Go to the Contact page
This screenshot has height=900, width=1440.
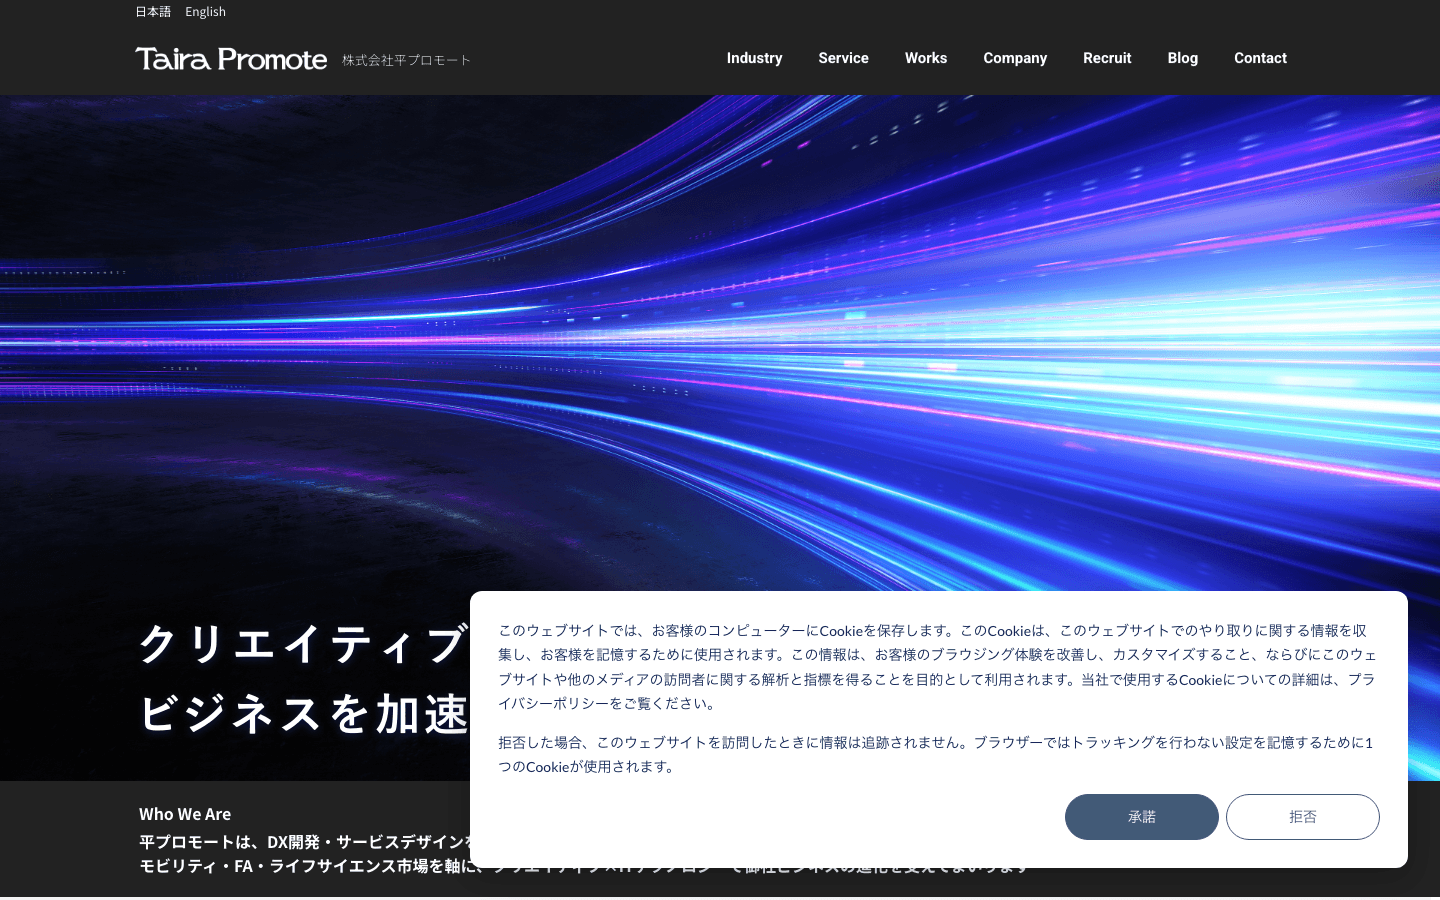tap(1260, 58)
